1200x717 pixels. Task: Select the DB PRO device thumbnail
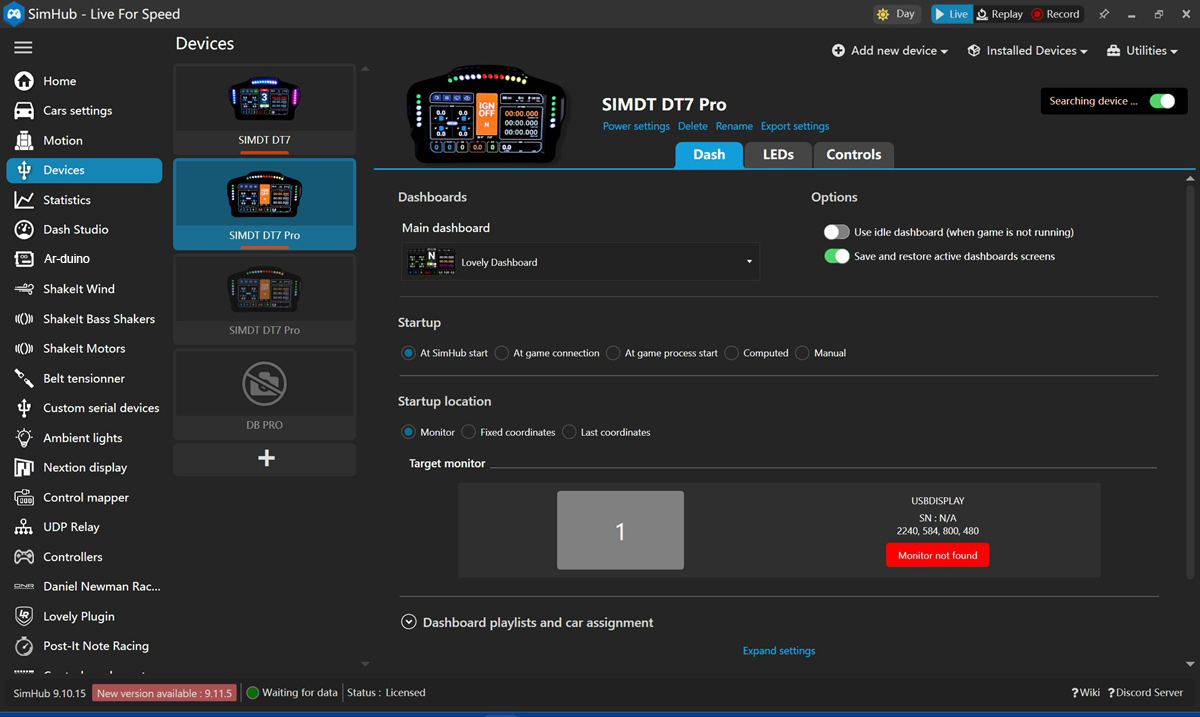click(265, 394)
